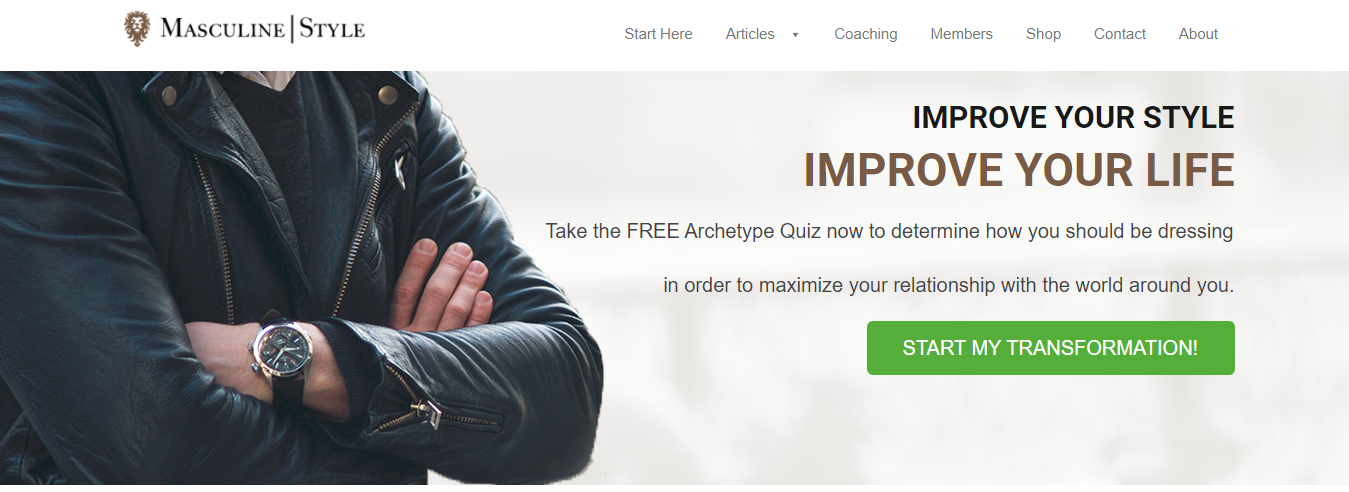Image resolution: width=1349 pixels, height=492 pixels.
Task: Open the Members section
Action: pos(961,34)
